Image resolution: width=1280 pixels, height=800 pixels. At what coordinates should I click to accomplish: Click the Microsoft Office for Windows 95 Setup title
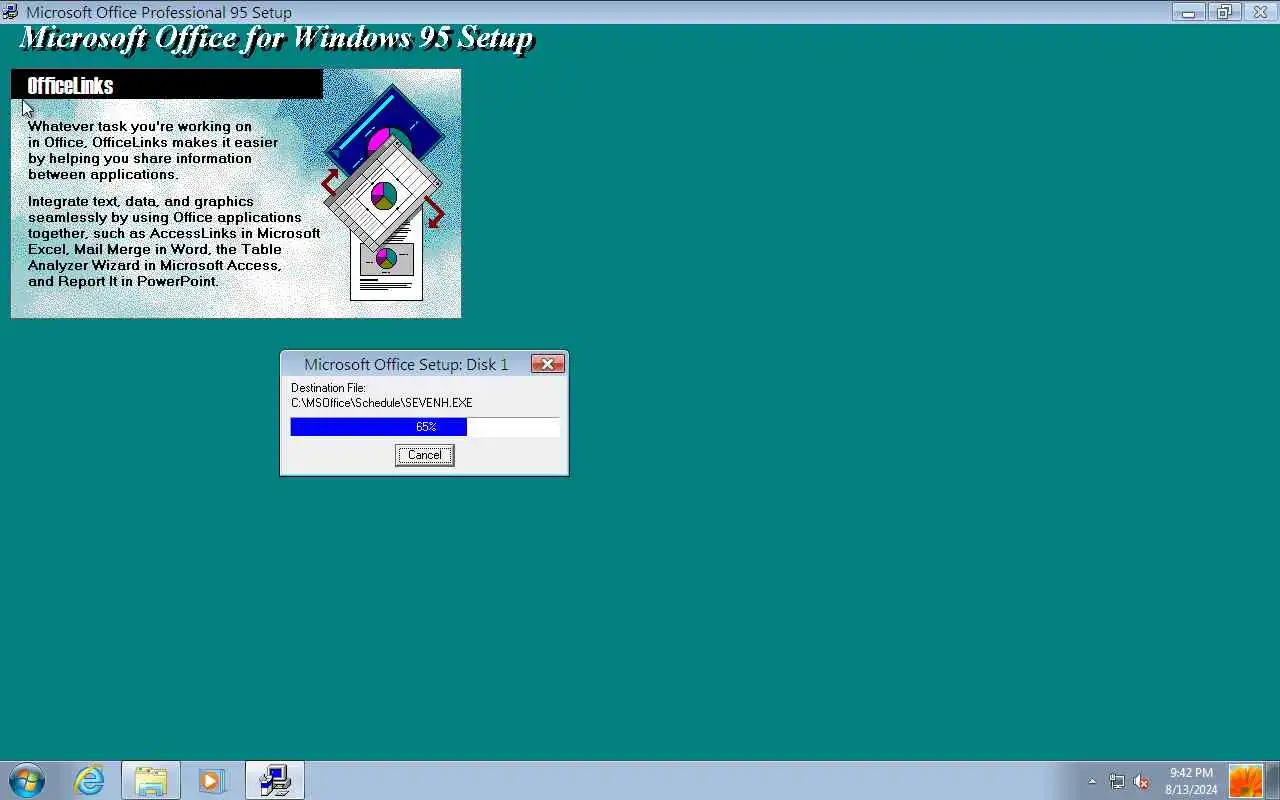(277, 38)
